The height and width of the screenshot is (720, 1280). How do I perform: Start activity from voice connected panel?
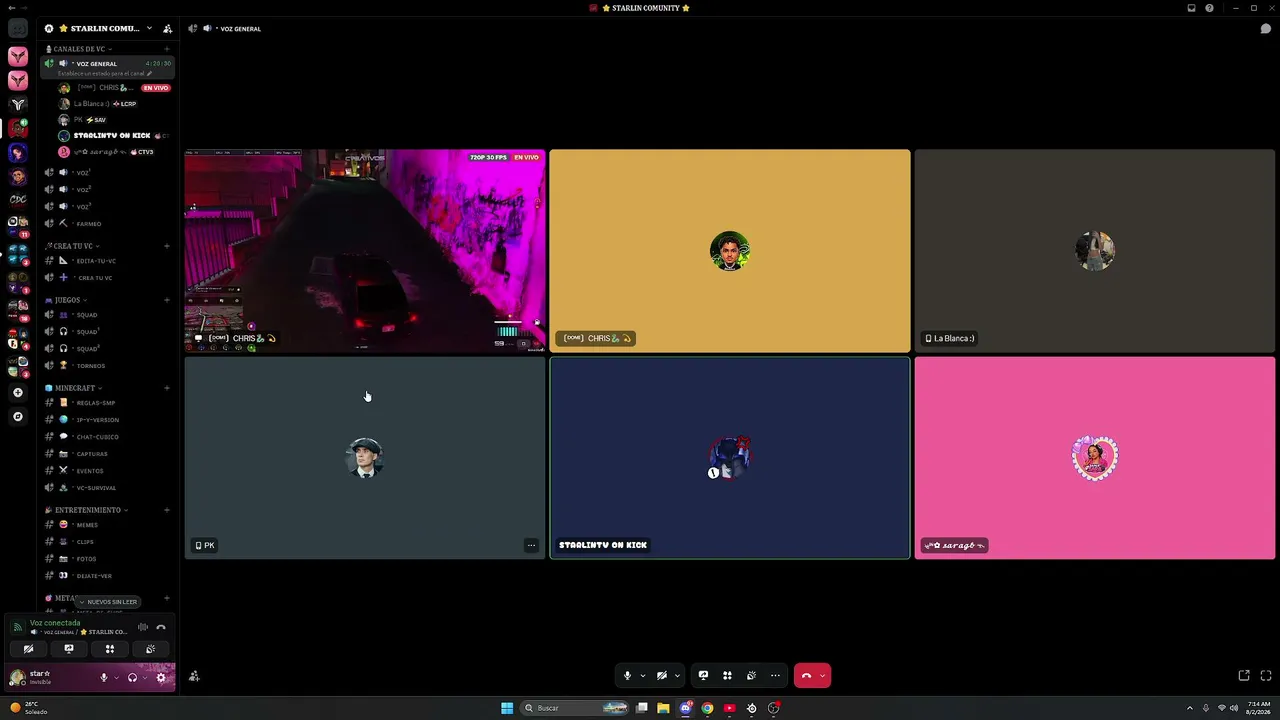point(110,649)
